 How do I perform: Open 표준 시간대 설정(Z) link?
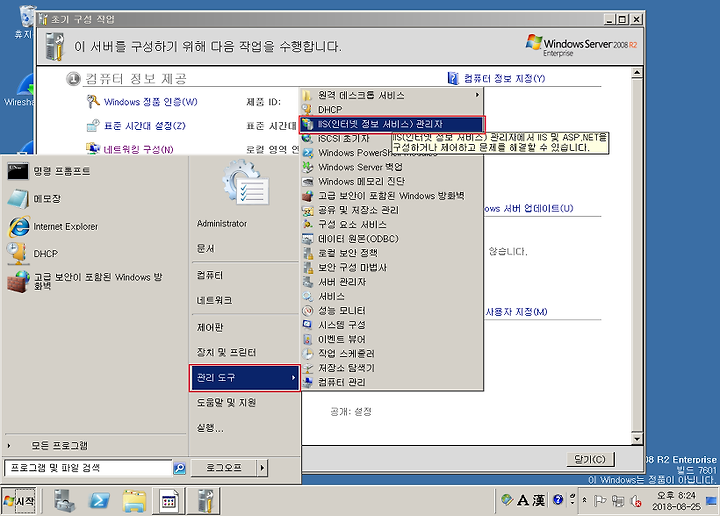pos(144,126)
